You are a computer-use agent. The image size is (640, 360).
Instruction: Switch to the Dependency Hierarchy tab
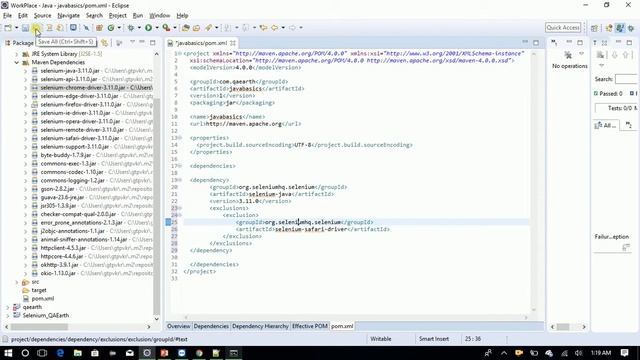click(260, 326)
